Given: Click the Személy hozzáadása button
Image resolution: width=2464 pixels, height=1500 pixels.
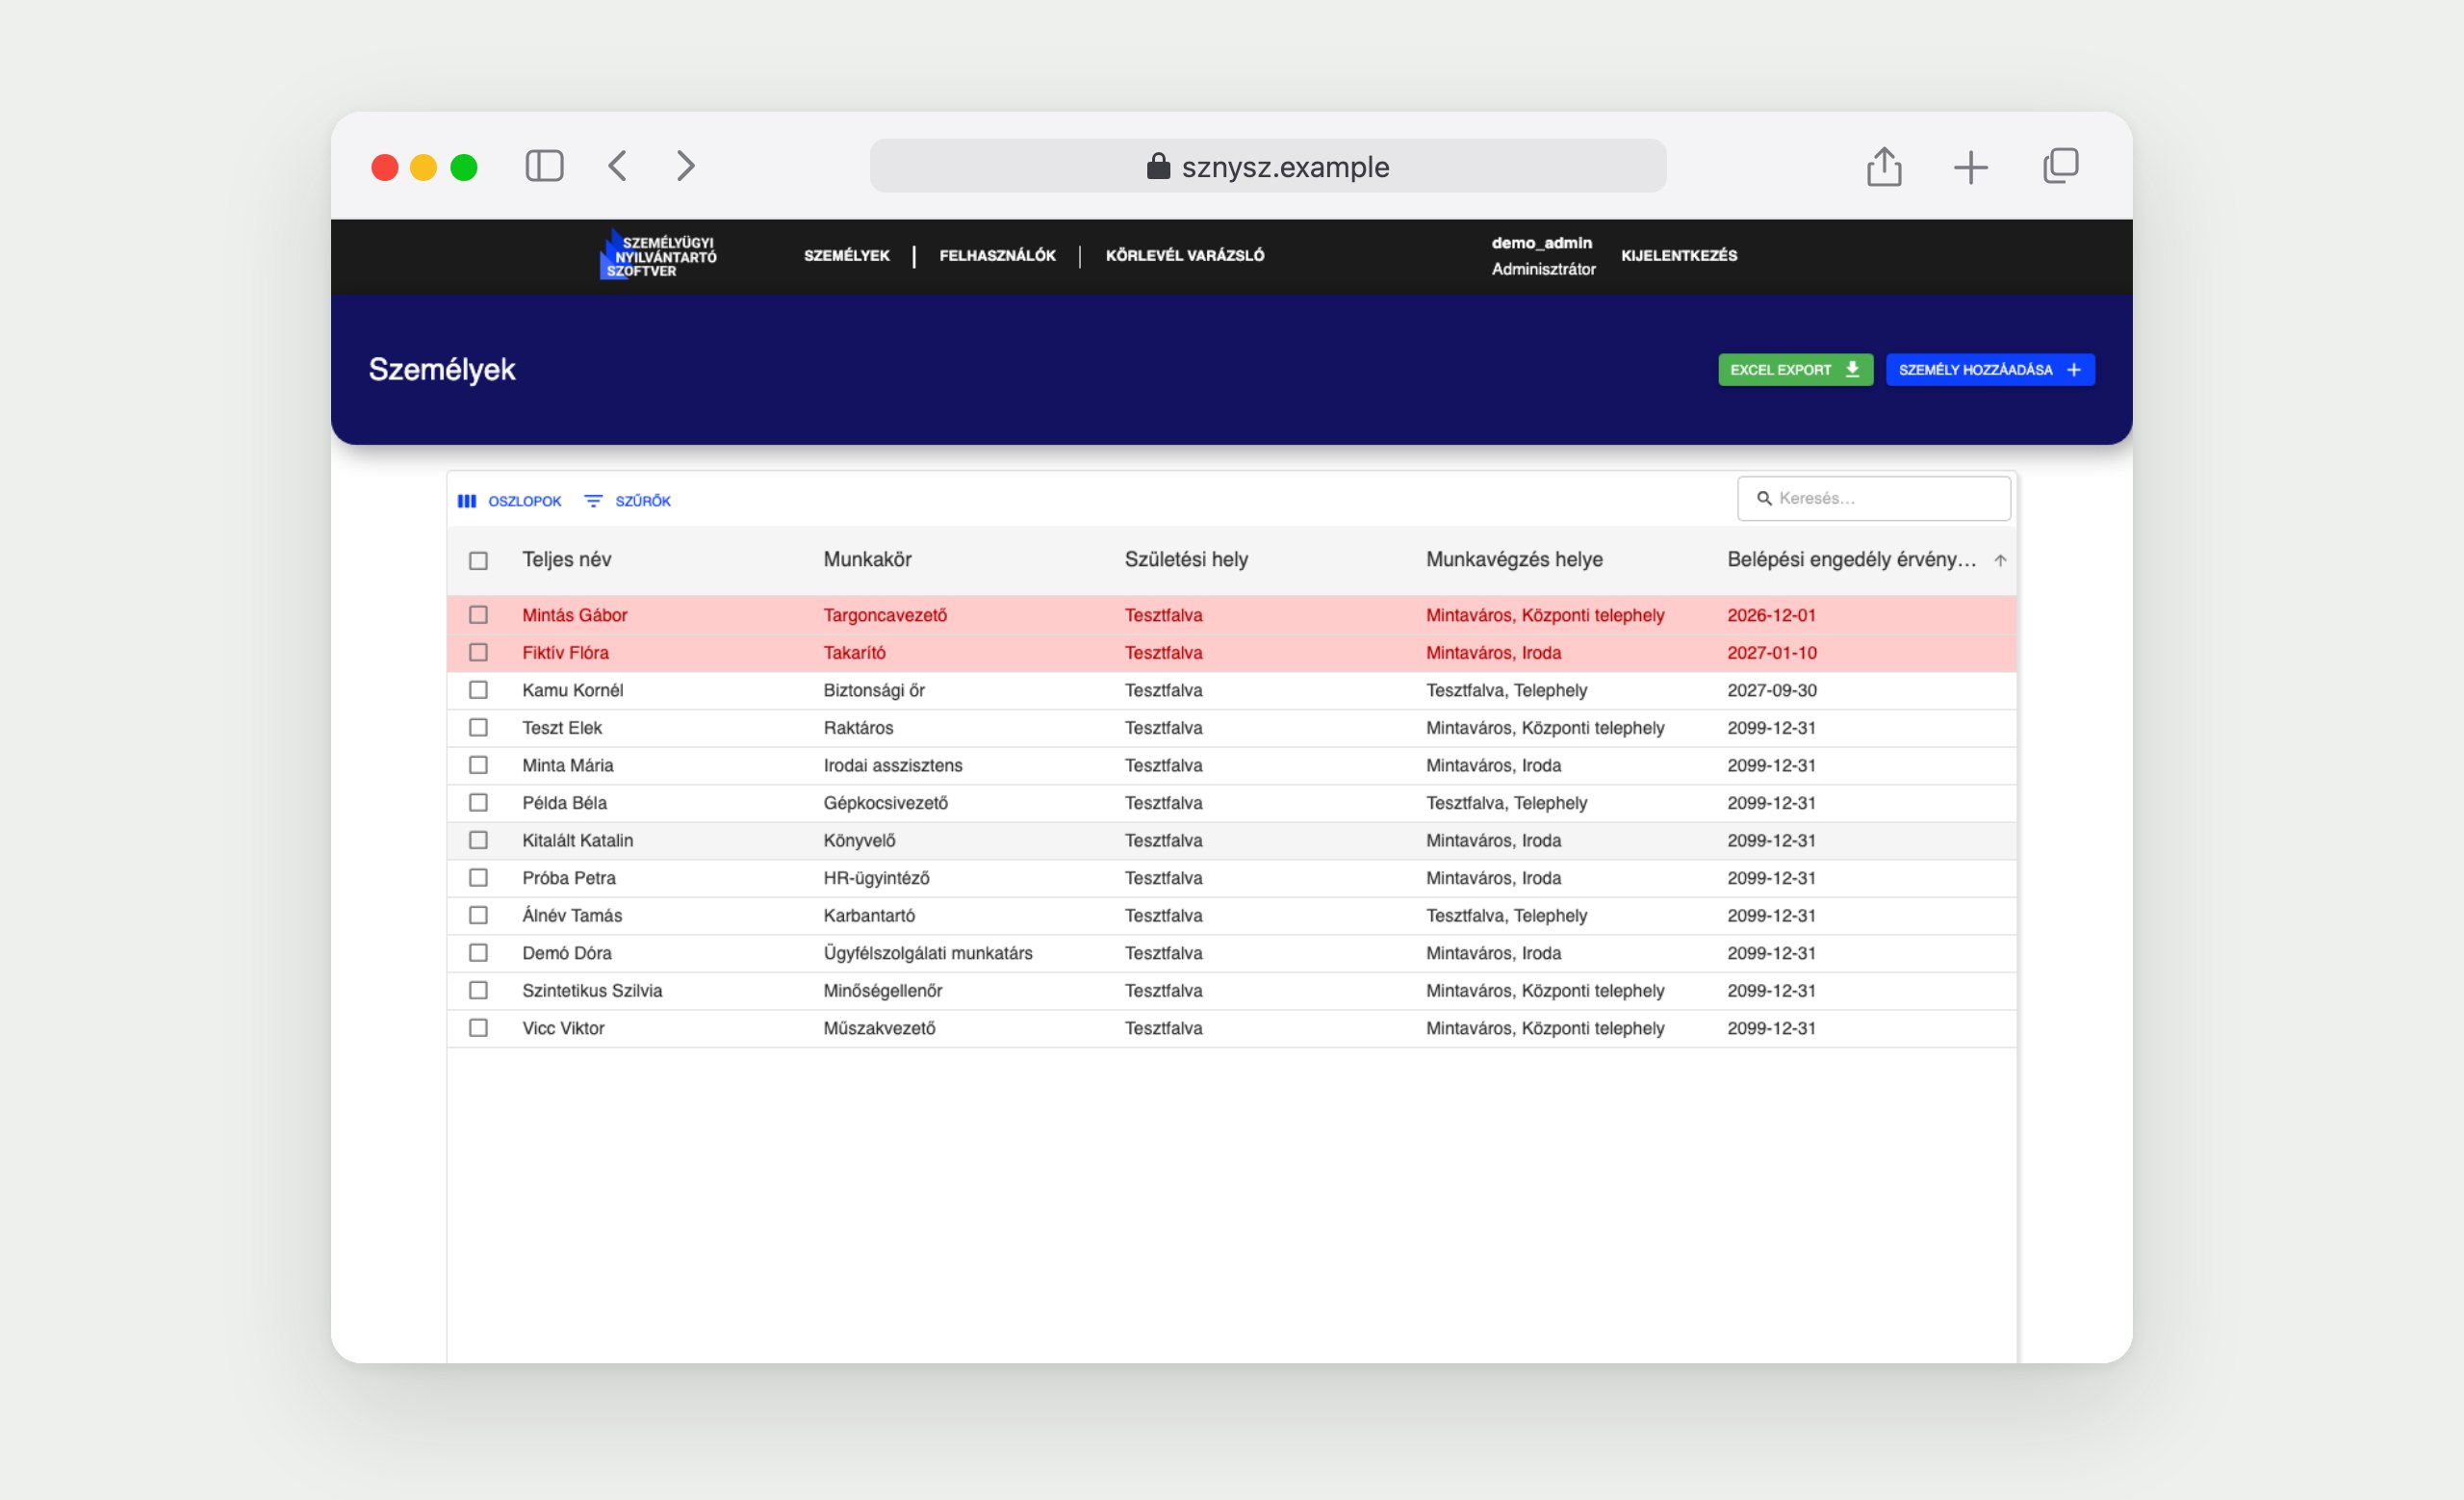Looking at the screenshot, I should coord(1990,370).
